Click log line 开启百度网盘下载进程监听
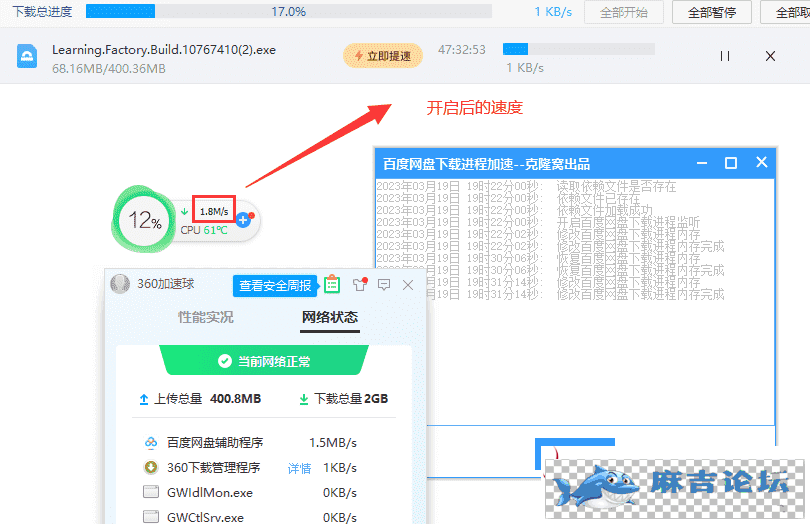Image resolution: width=810 pixels, height=524 pixels. (628, 223)
